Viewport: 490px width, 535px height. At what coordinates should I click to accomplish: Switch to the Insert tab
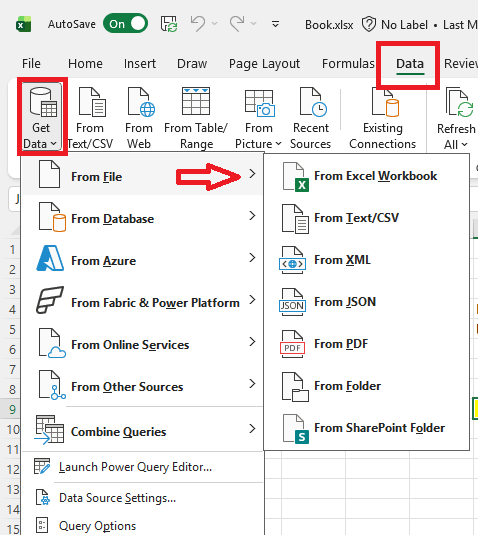pos(140,63)
